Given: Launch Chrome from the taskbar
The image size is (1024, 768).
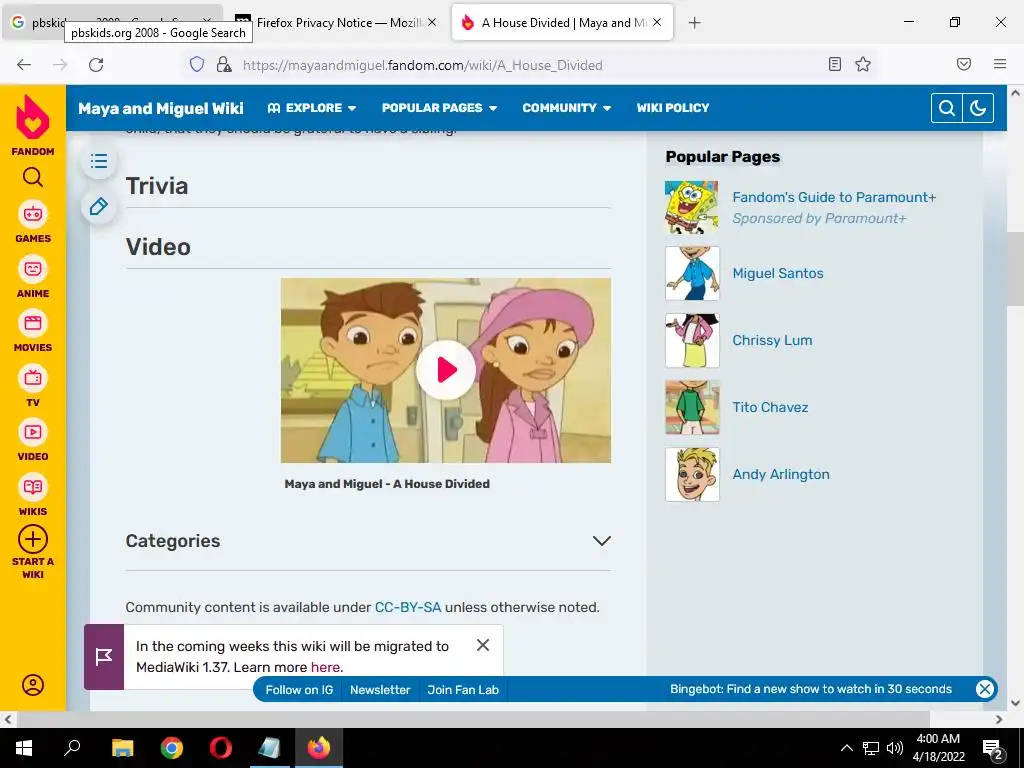Looking at the screenshot, I should tap(172, 748).
